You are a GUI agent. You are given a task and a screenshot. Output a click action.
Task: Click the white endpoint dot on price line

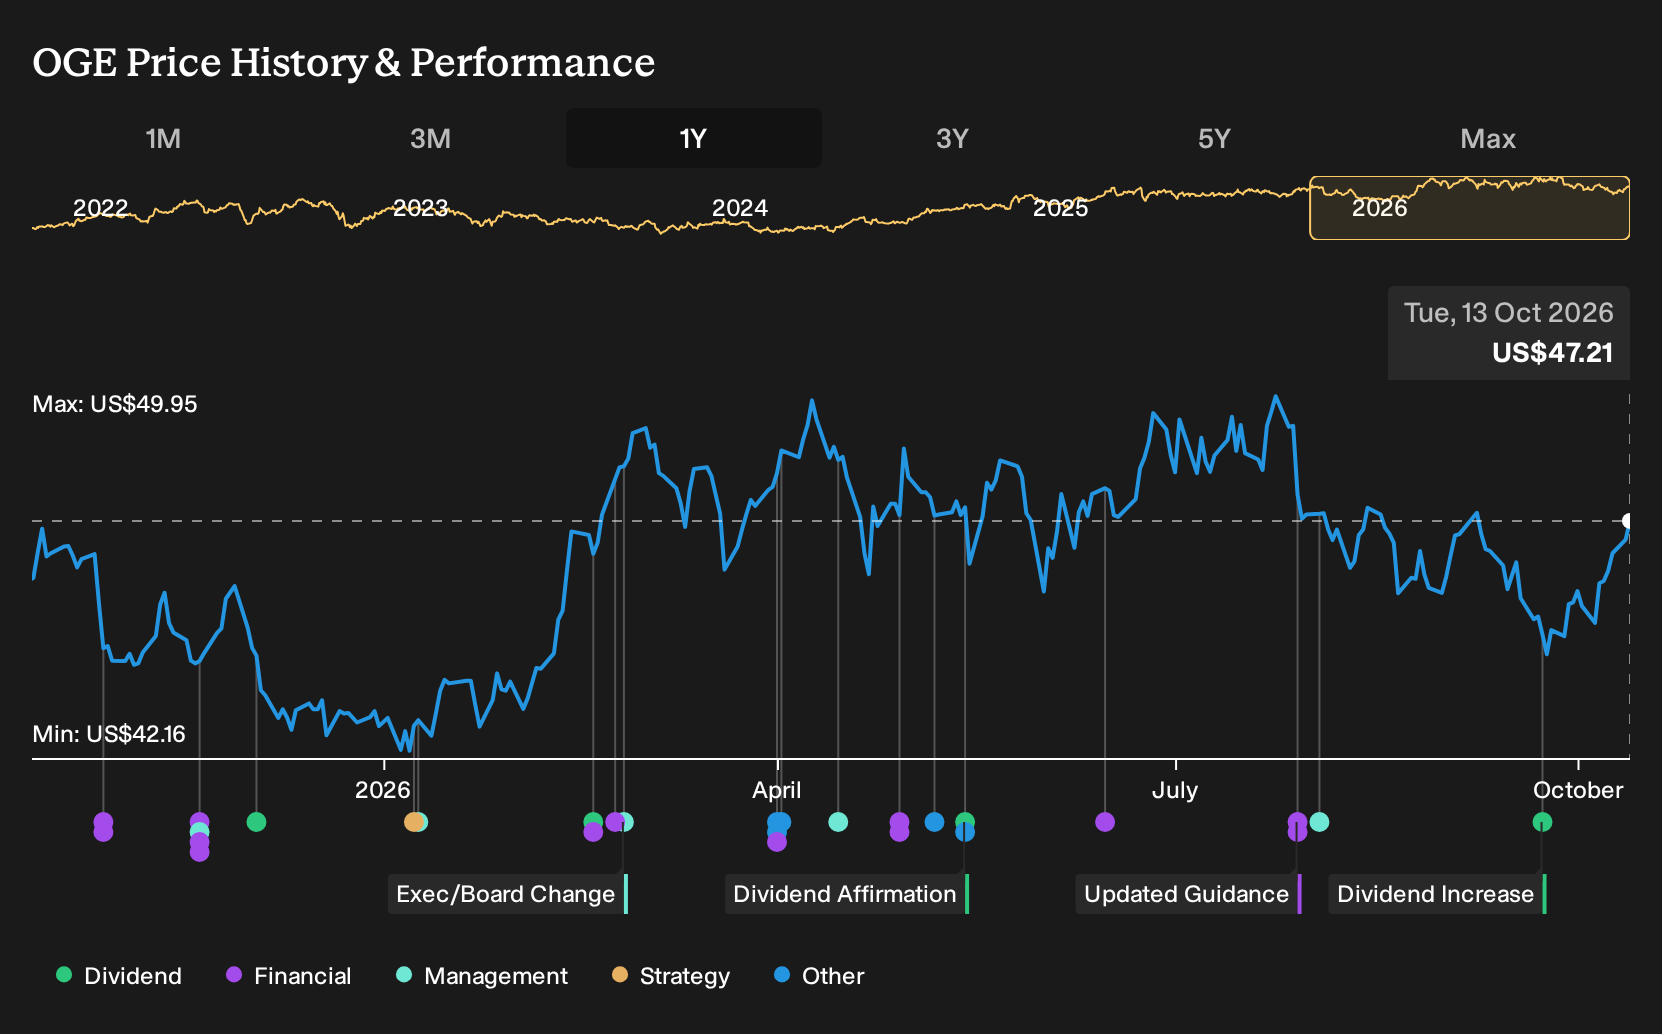pos(1629,521)
